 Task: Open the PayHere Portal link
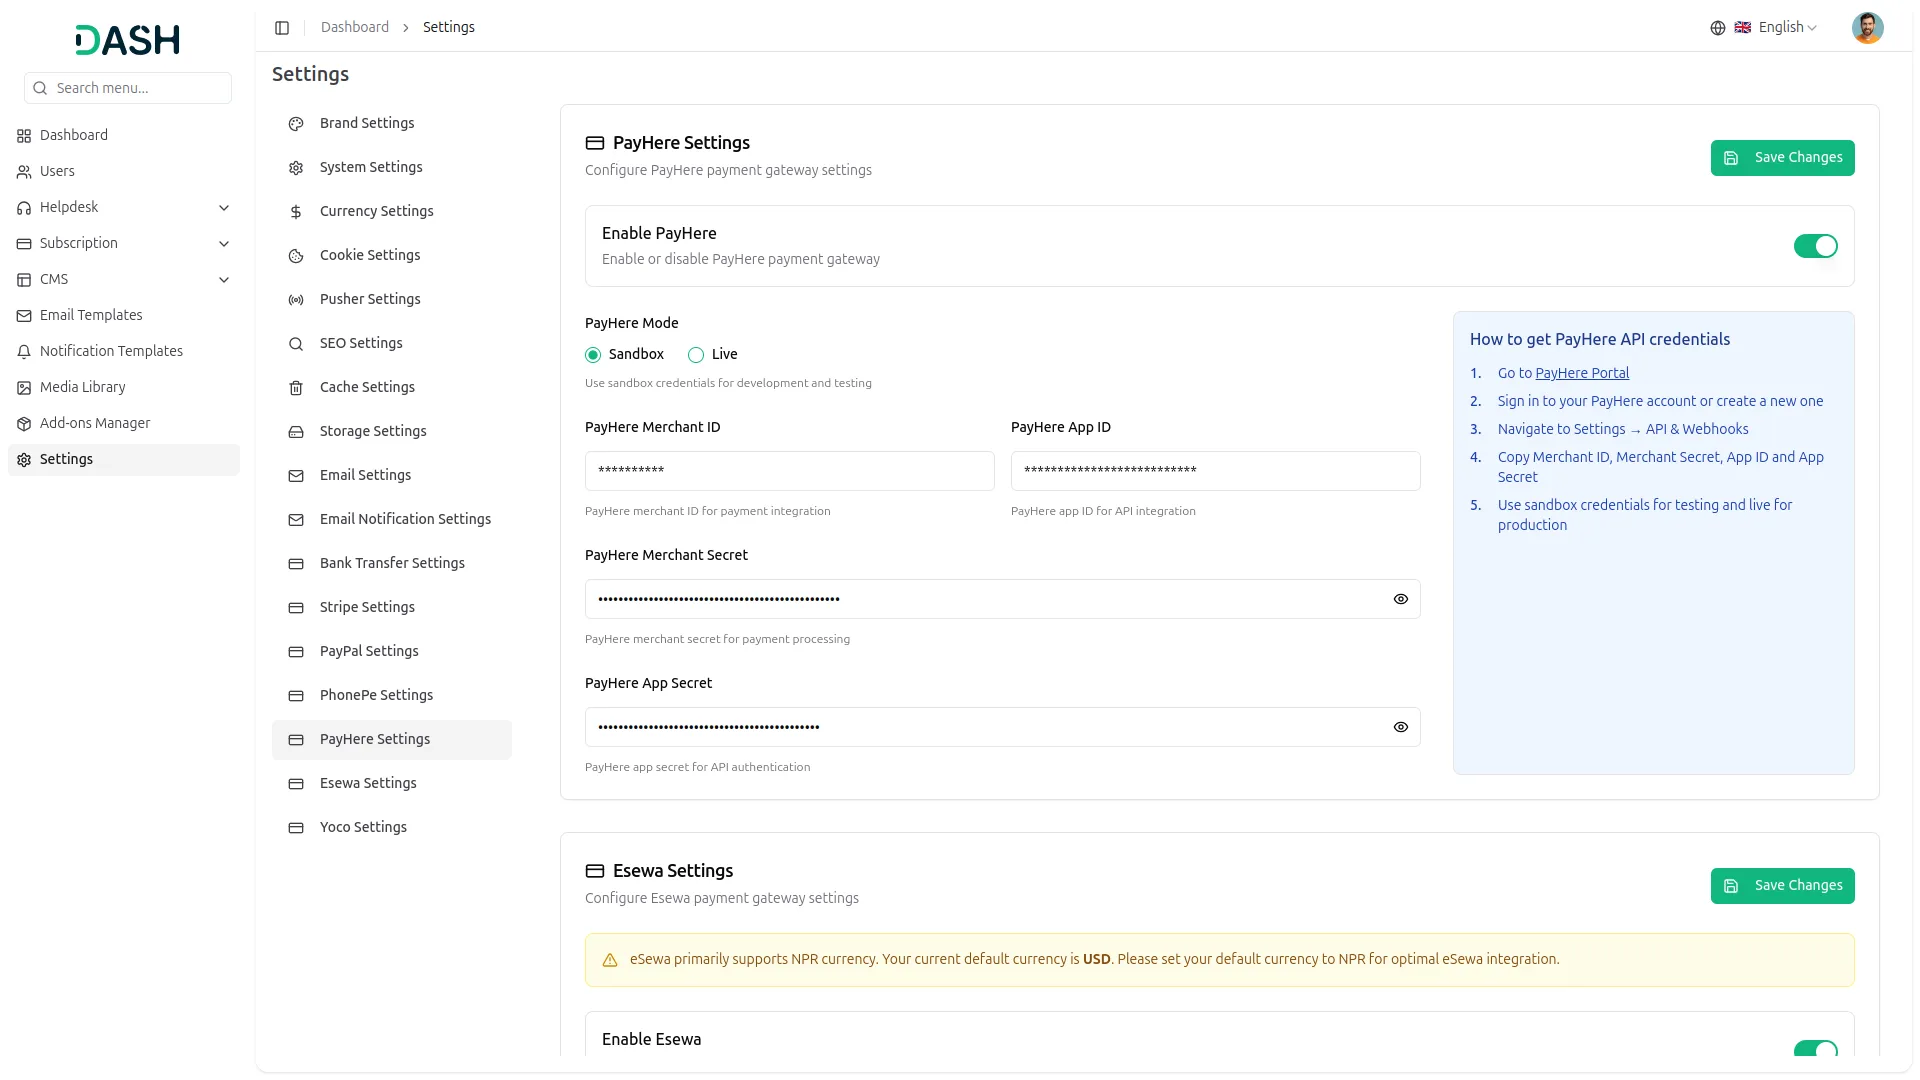point(1582,373)
